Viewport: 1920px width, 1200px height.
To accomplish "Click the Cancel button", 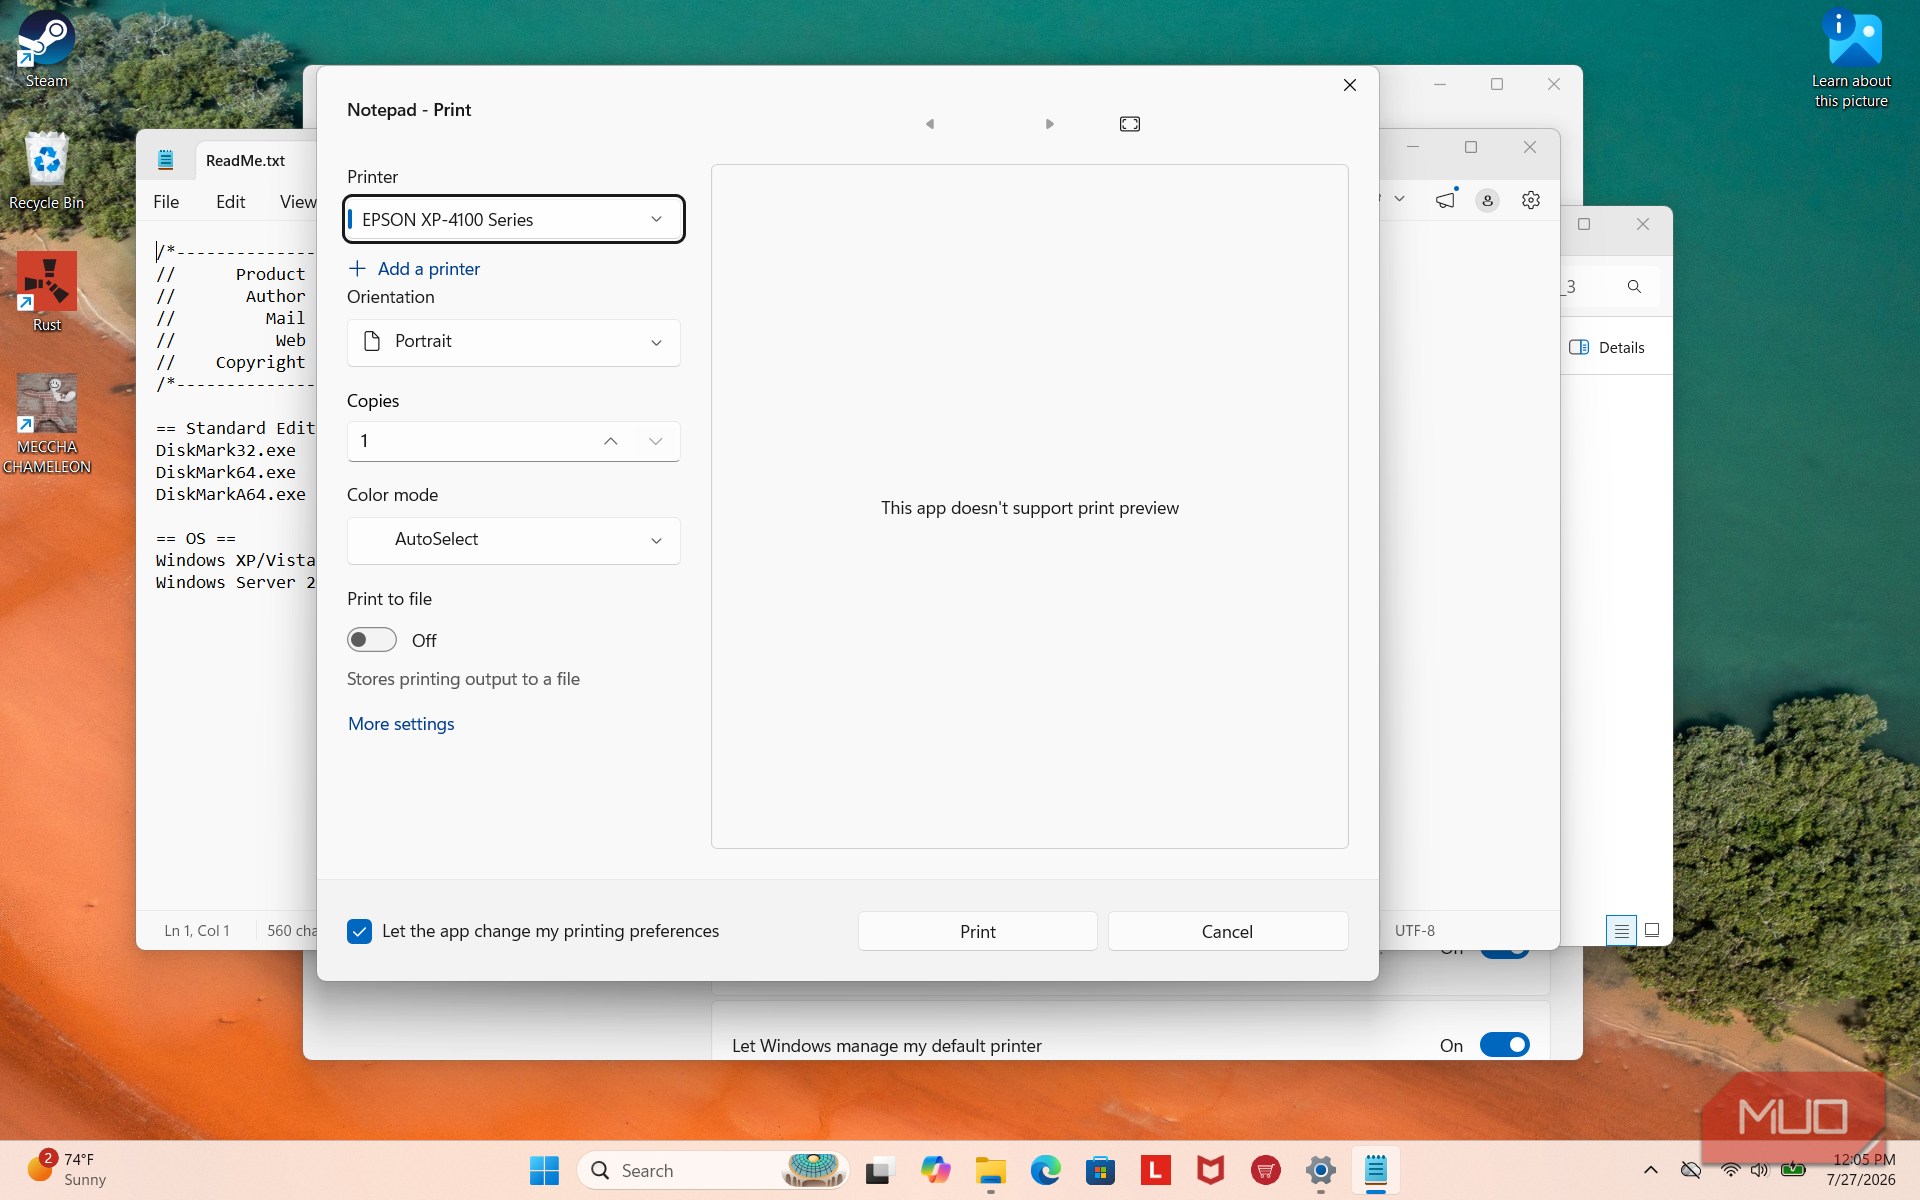I will (1227, 931).
